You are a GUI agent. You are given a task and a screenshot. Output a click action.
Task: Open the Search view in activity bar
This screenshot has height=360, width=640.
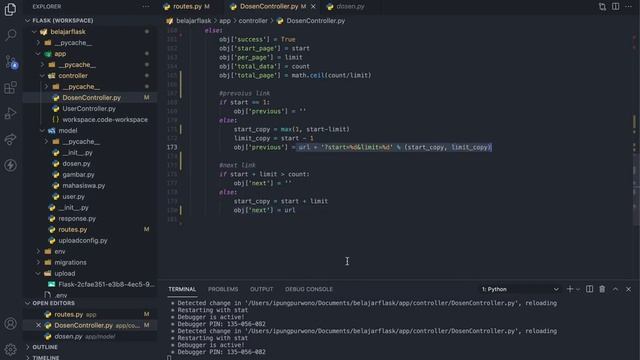(11, 35)
